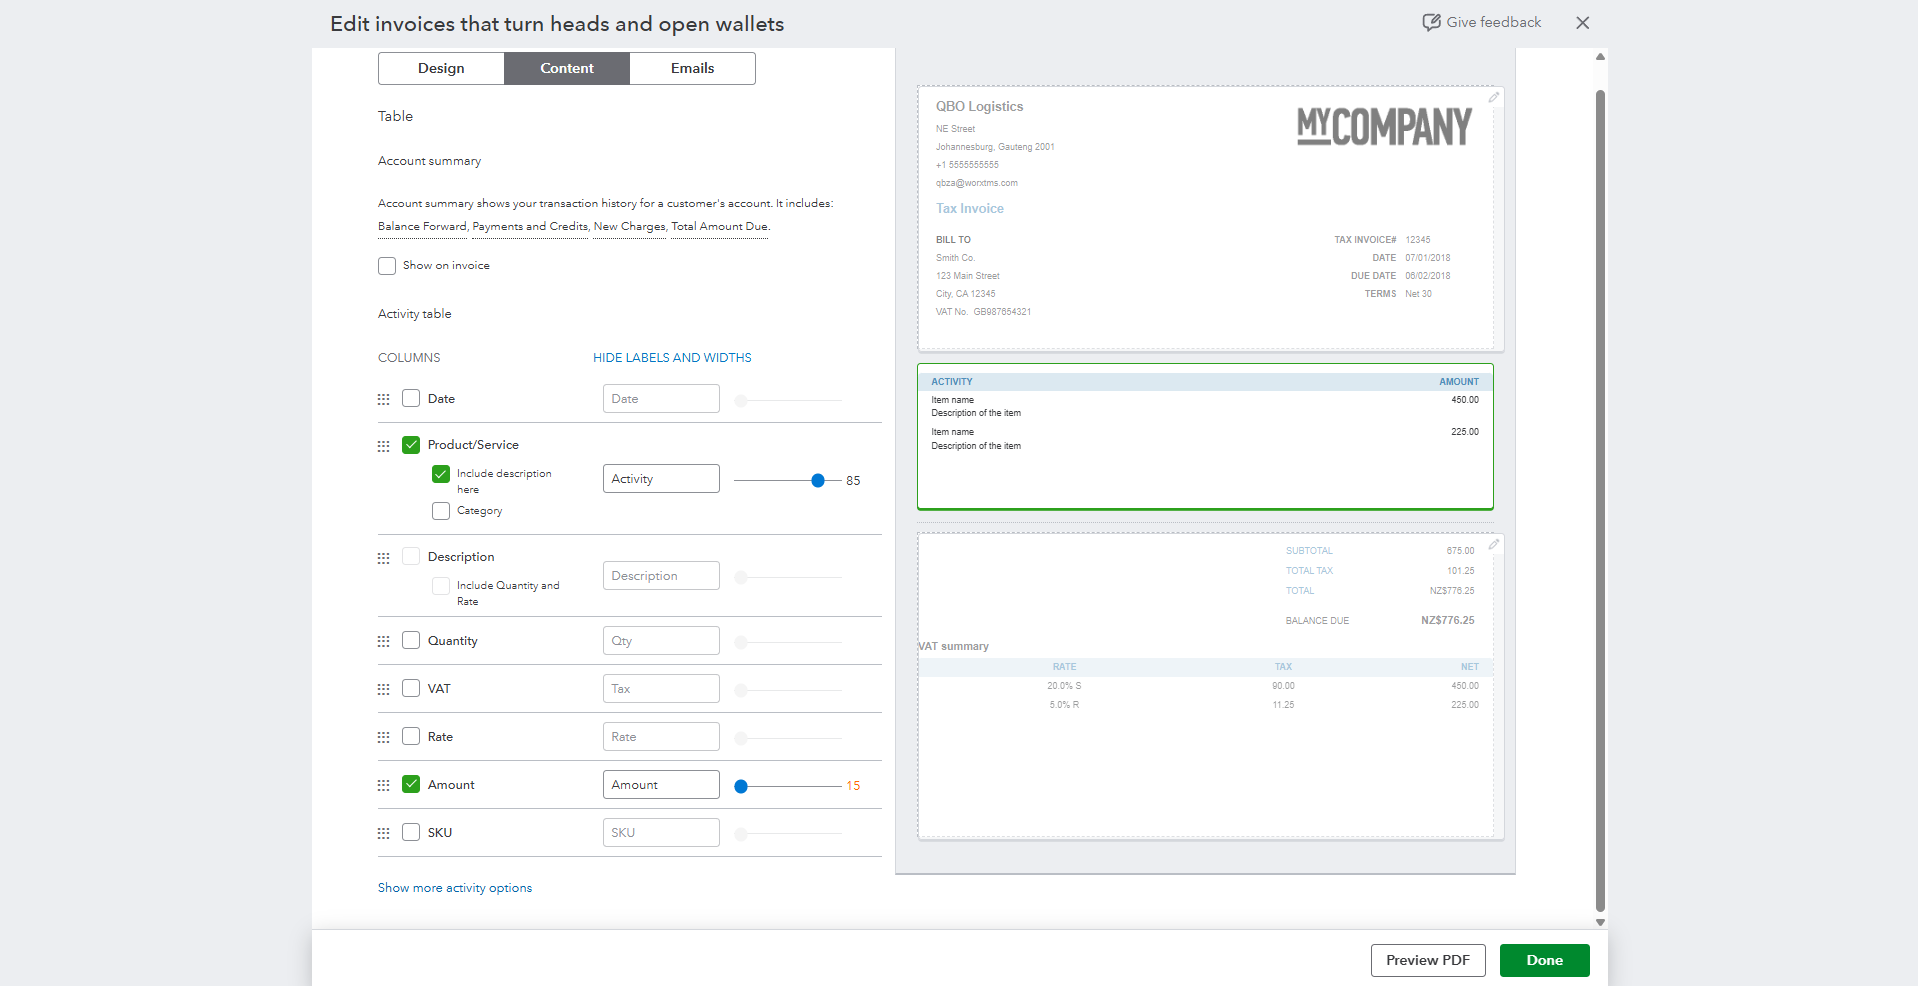The image size is (1918, 986).
Task: Click the Done button
Action: 1544,960
